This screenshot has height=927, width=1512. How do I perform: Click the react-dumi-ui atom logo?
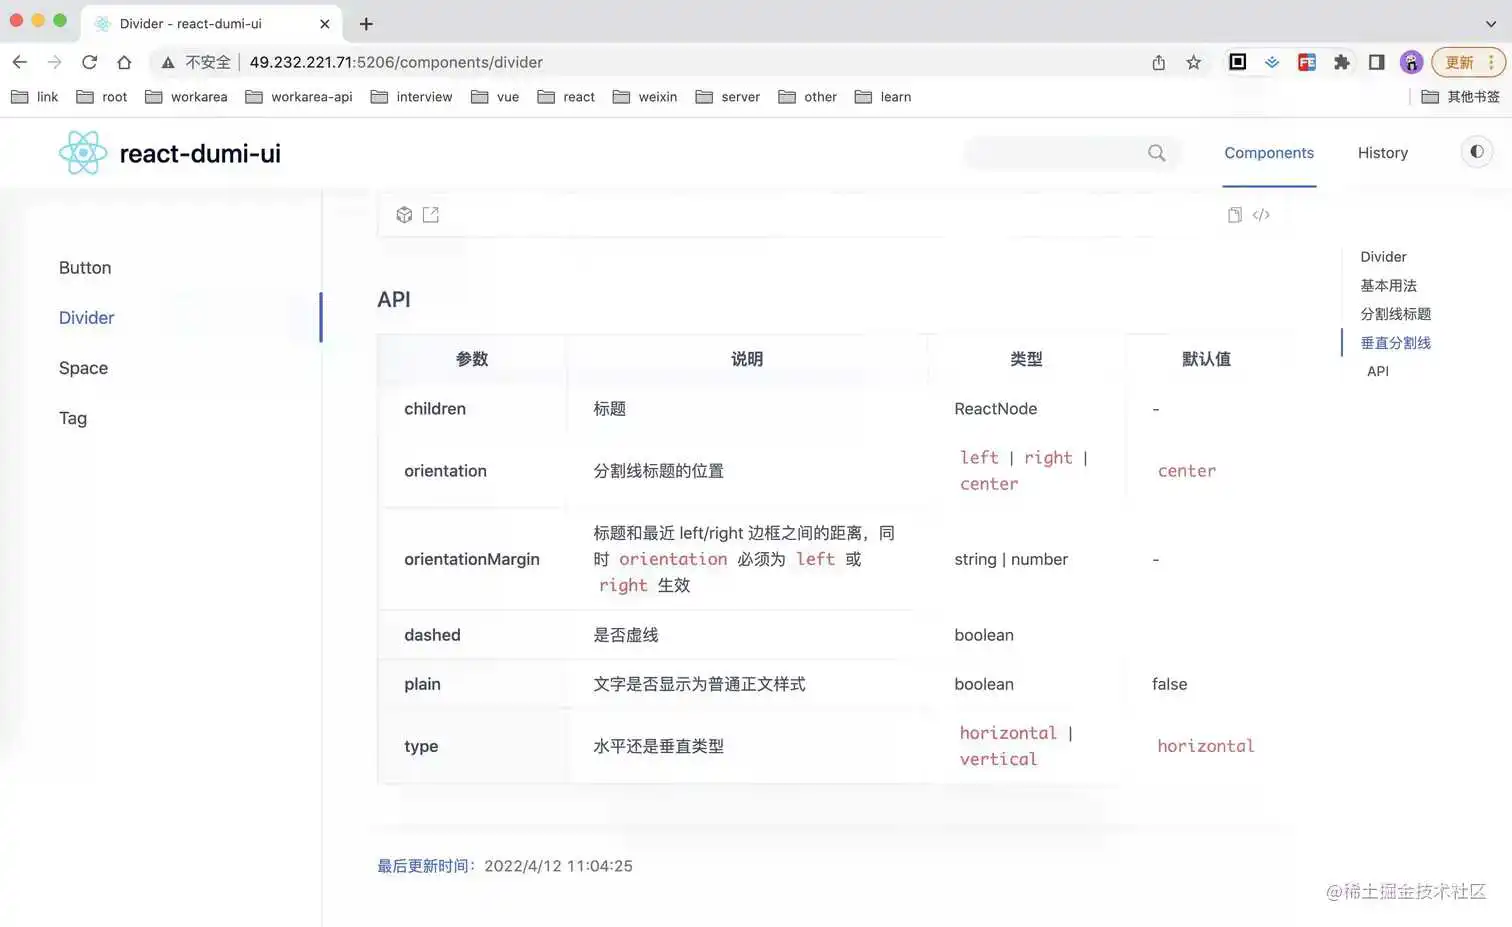82,153
